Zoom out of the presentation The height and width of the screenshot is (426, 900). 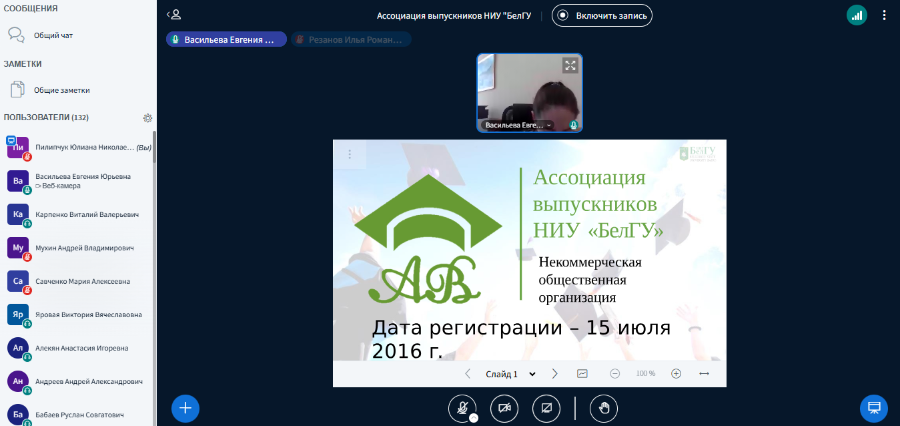point(615,374)
